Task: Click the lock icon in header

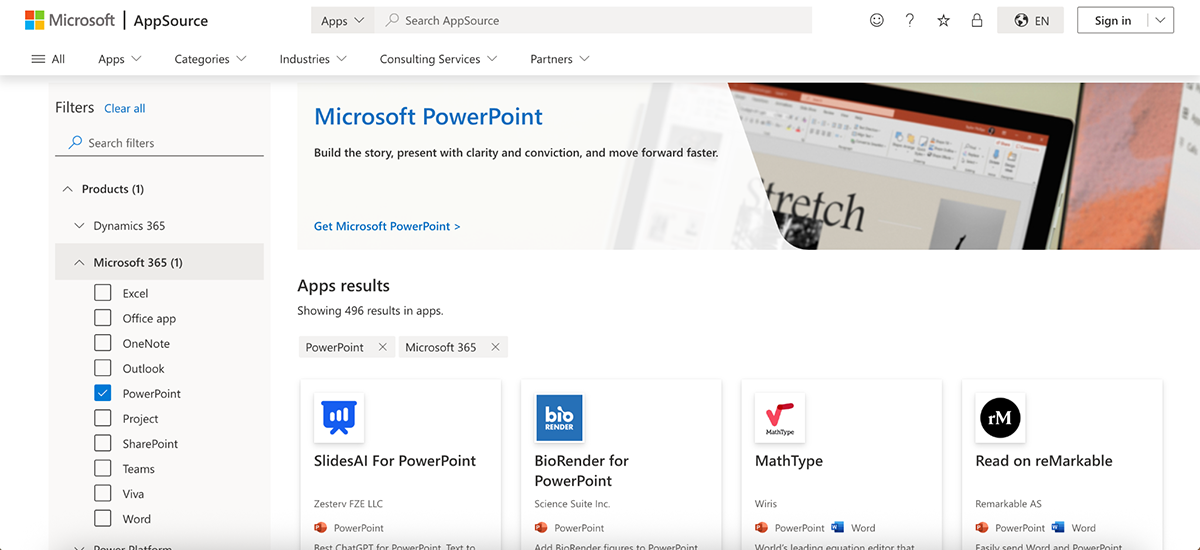Action: [977, 20]
